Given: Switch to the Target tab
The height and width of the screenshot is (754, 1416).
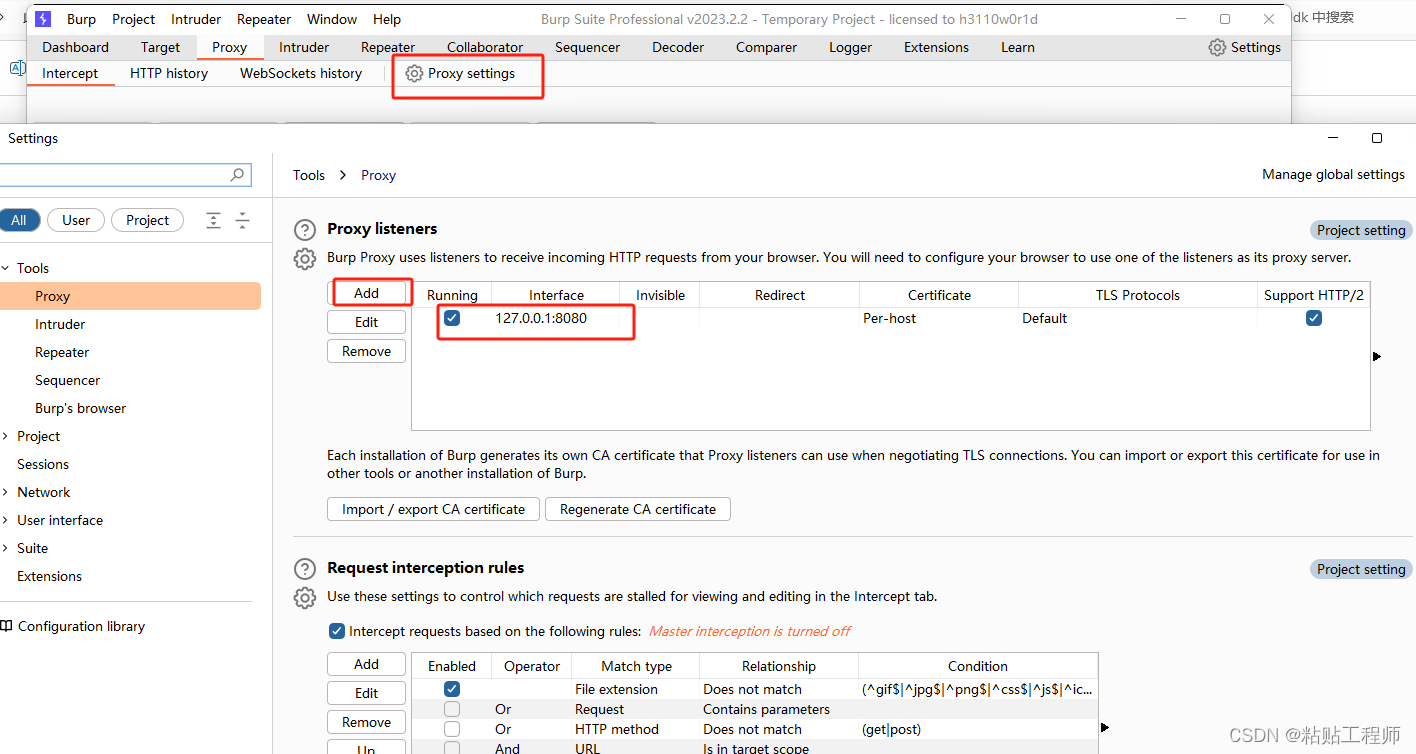Looking at the screenshot, I should pos(161,47).
